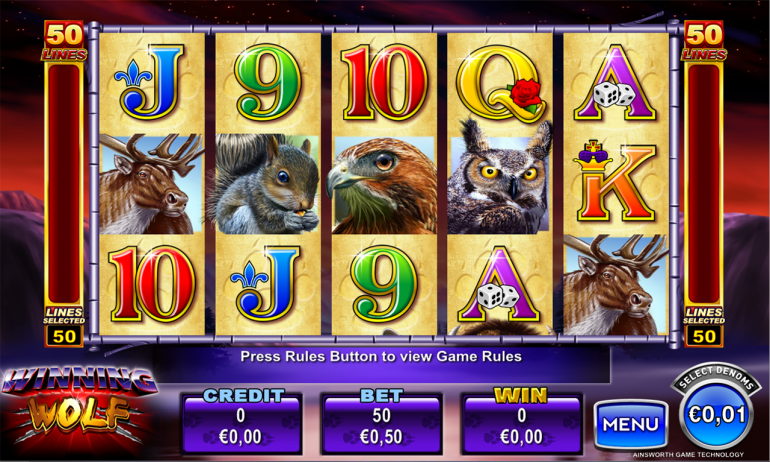Select the yellow Q with rose symbol

[500, 83]
